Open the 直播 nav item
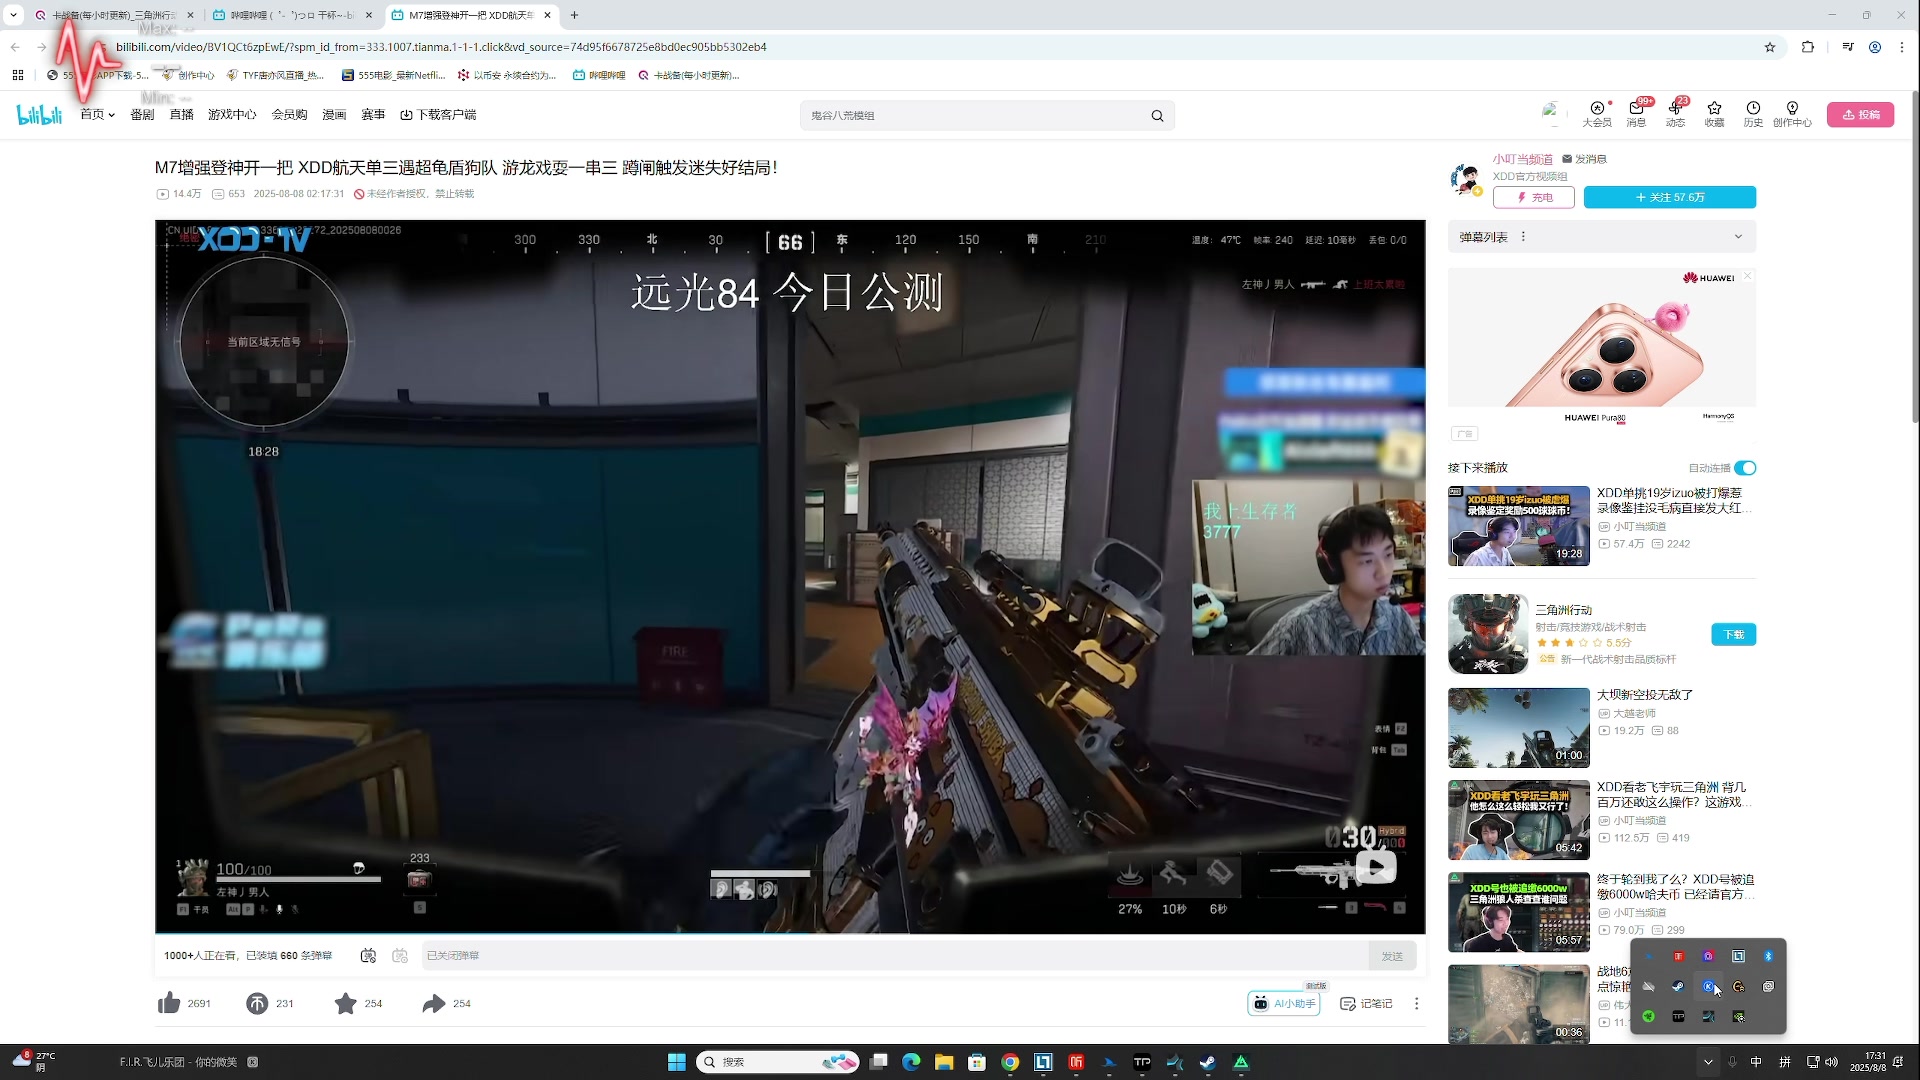The height and width of the screenshot is (1080, 1920). (181, 115)
